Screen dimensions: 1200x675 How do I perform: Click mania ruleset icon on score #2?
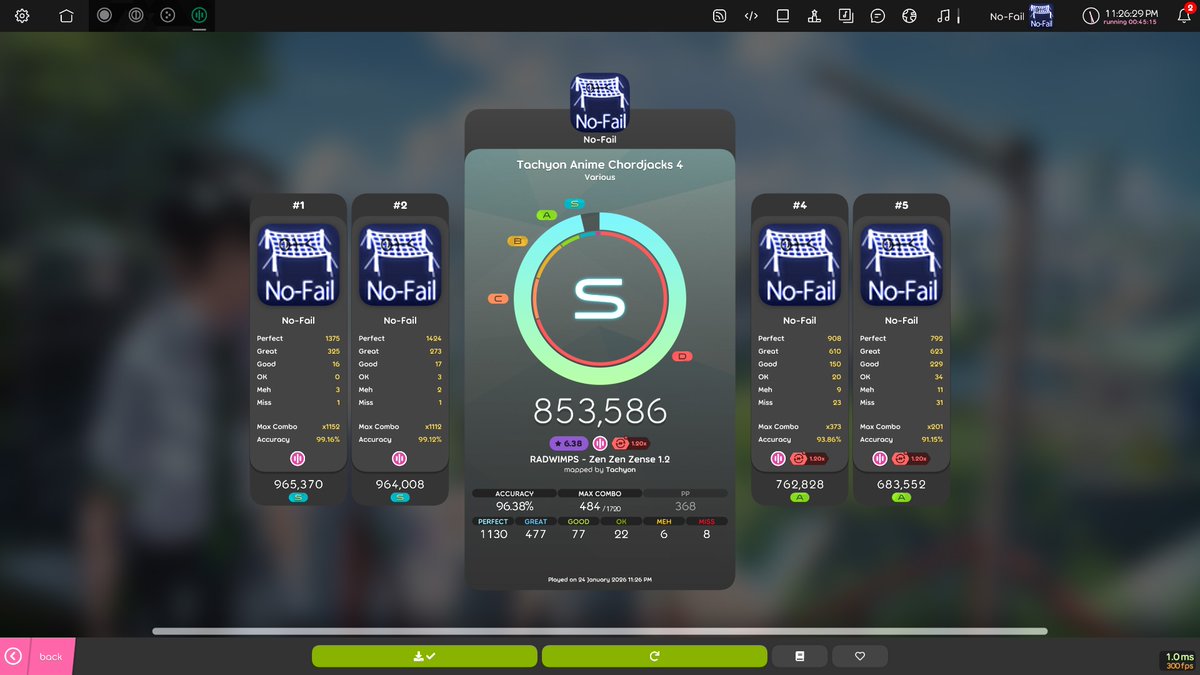(x=400, y=458)
